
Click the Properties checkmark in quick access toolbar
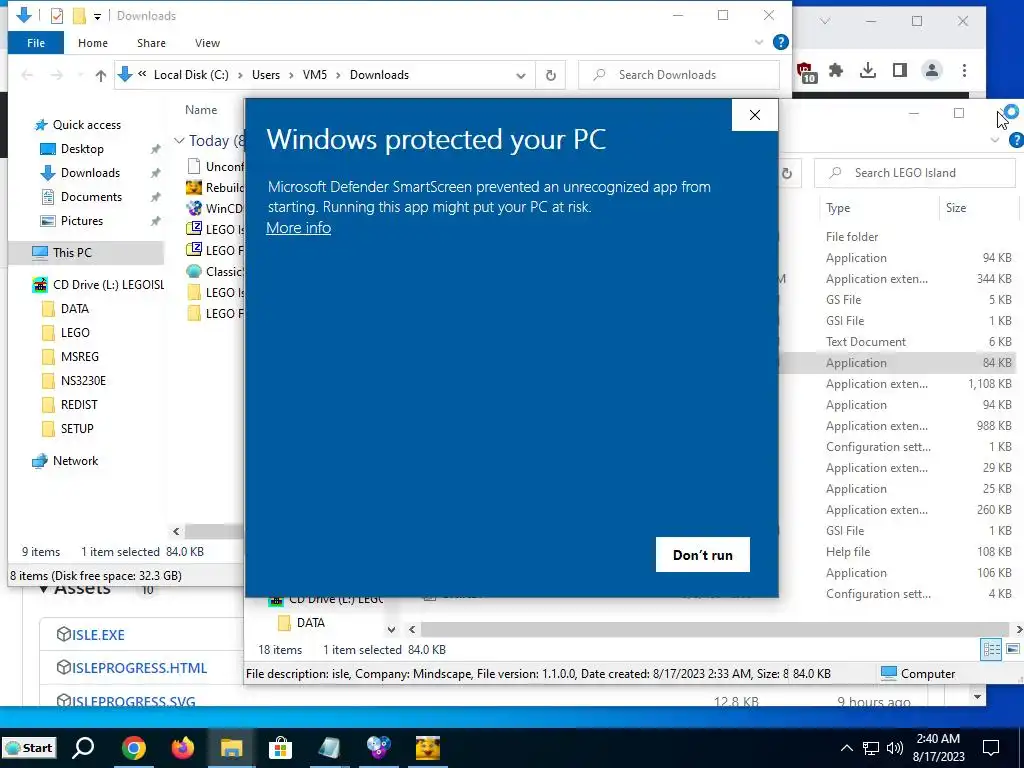[57, 16]
